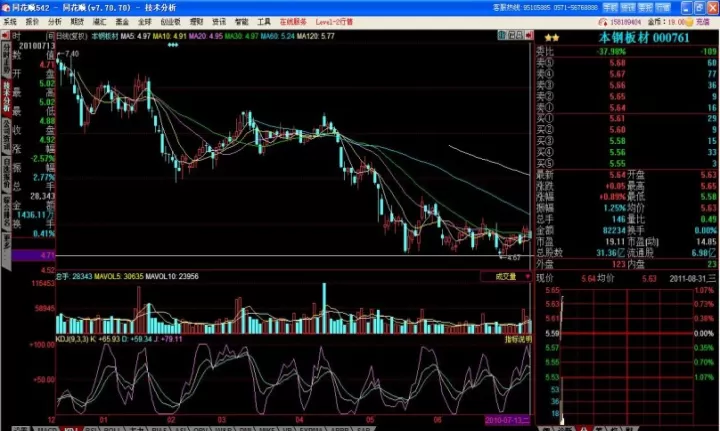Click the 卖⑤ 5.68 order row
Screen dimensions: 720x431
tap(626, 63)
